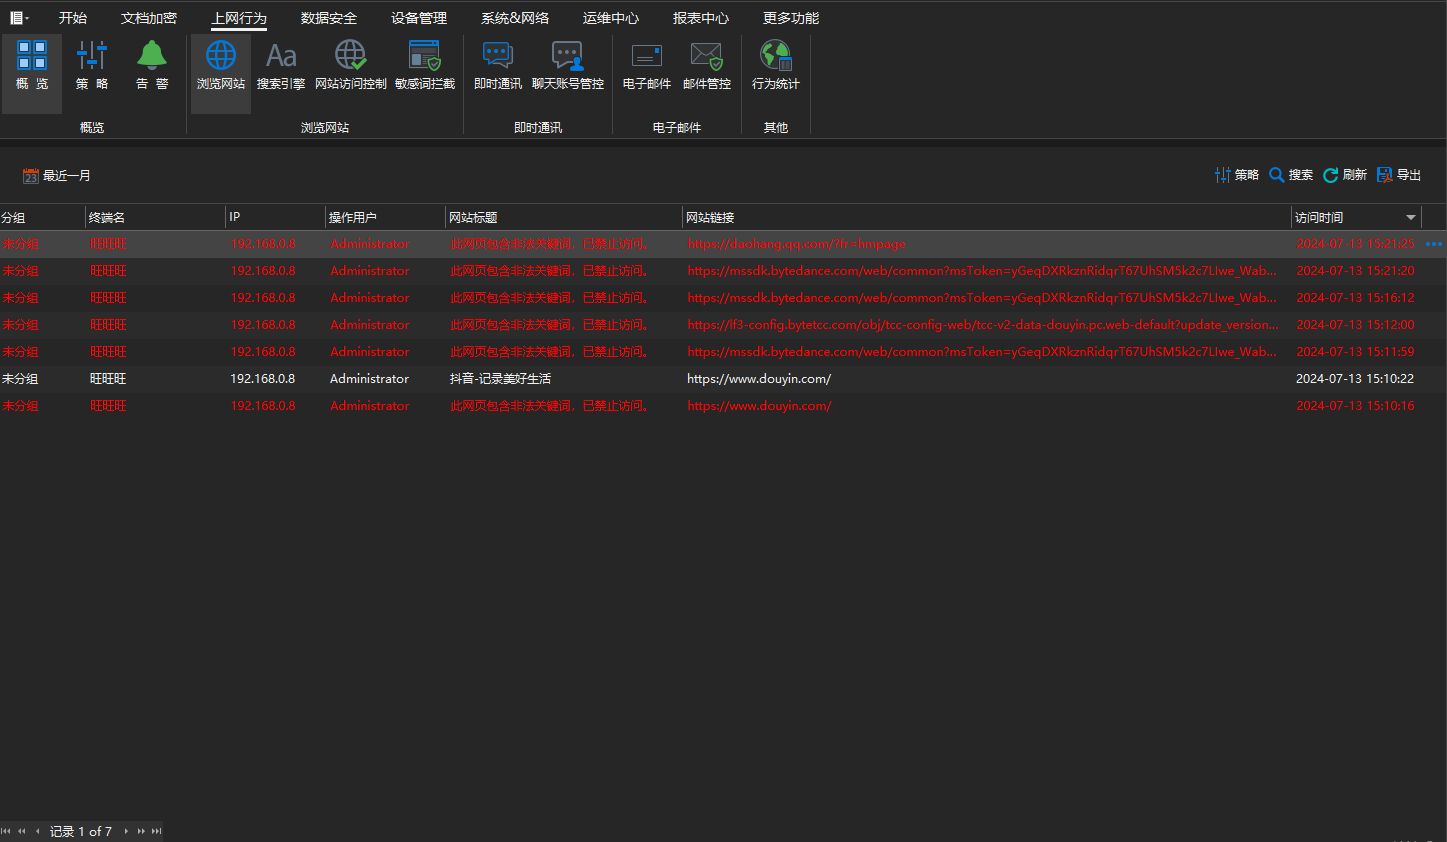Open 行为统计 in the ribbon
This screenshot has height=842, width=1447.
click(776, 66)
